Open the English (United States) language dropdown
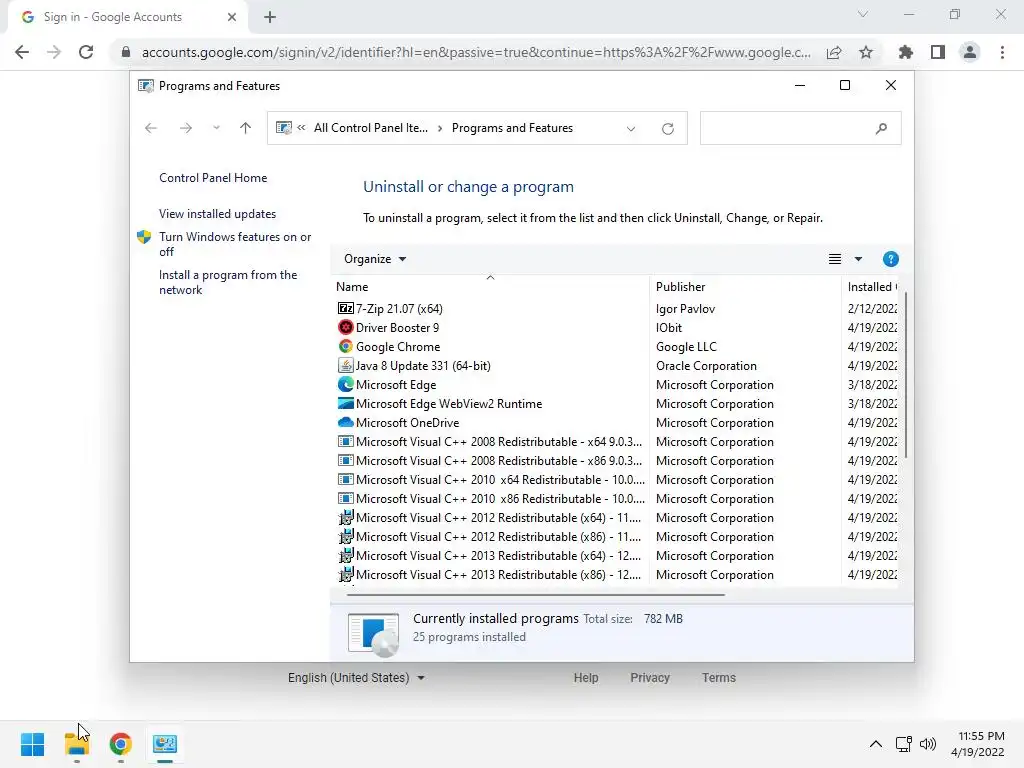The image size is (1024, 768). tap(357, 678)
